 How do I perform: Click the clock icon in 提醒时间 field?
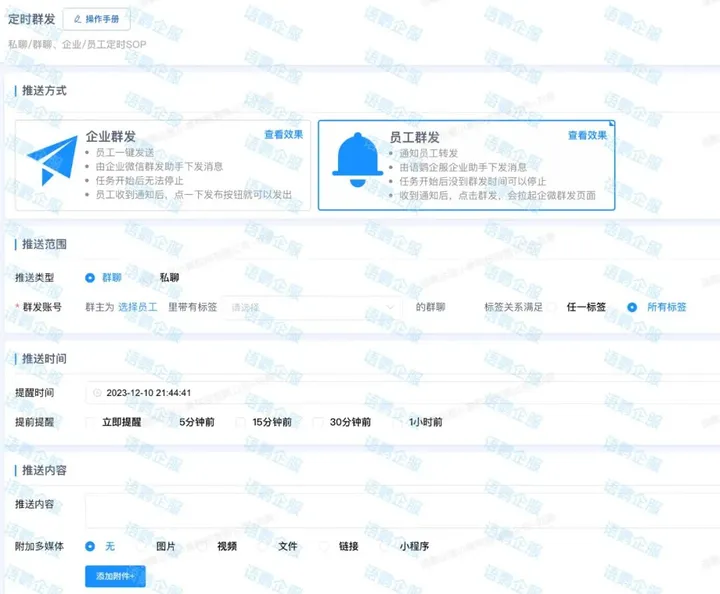click(97, 393)
